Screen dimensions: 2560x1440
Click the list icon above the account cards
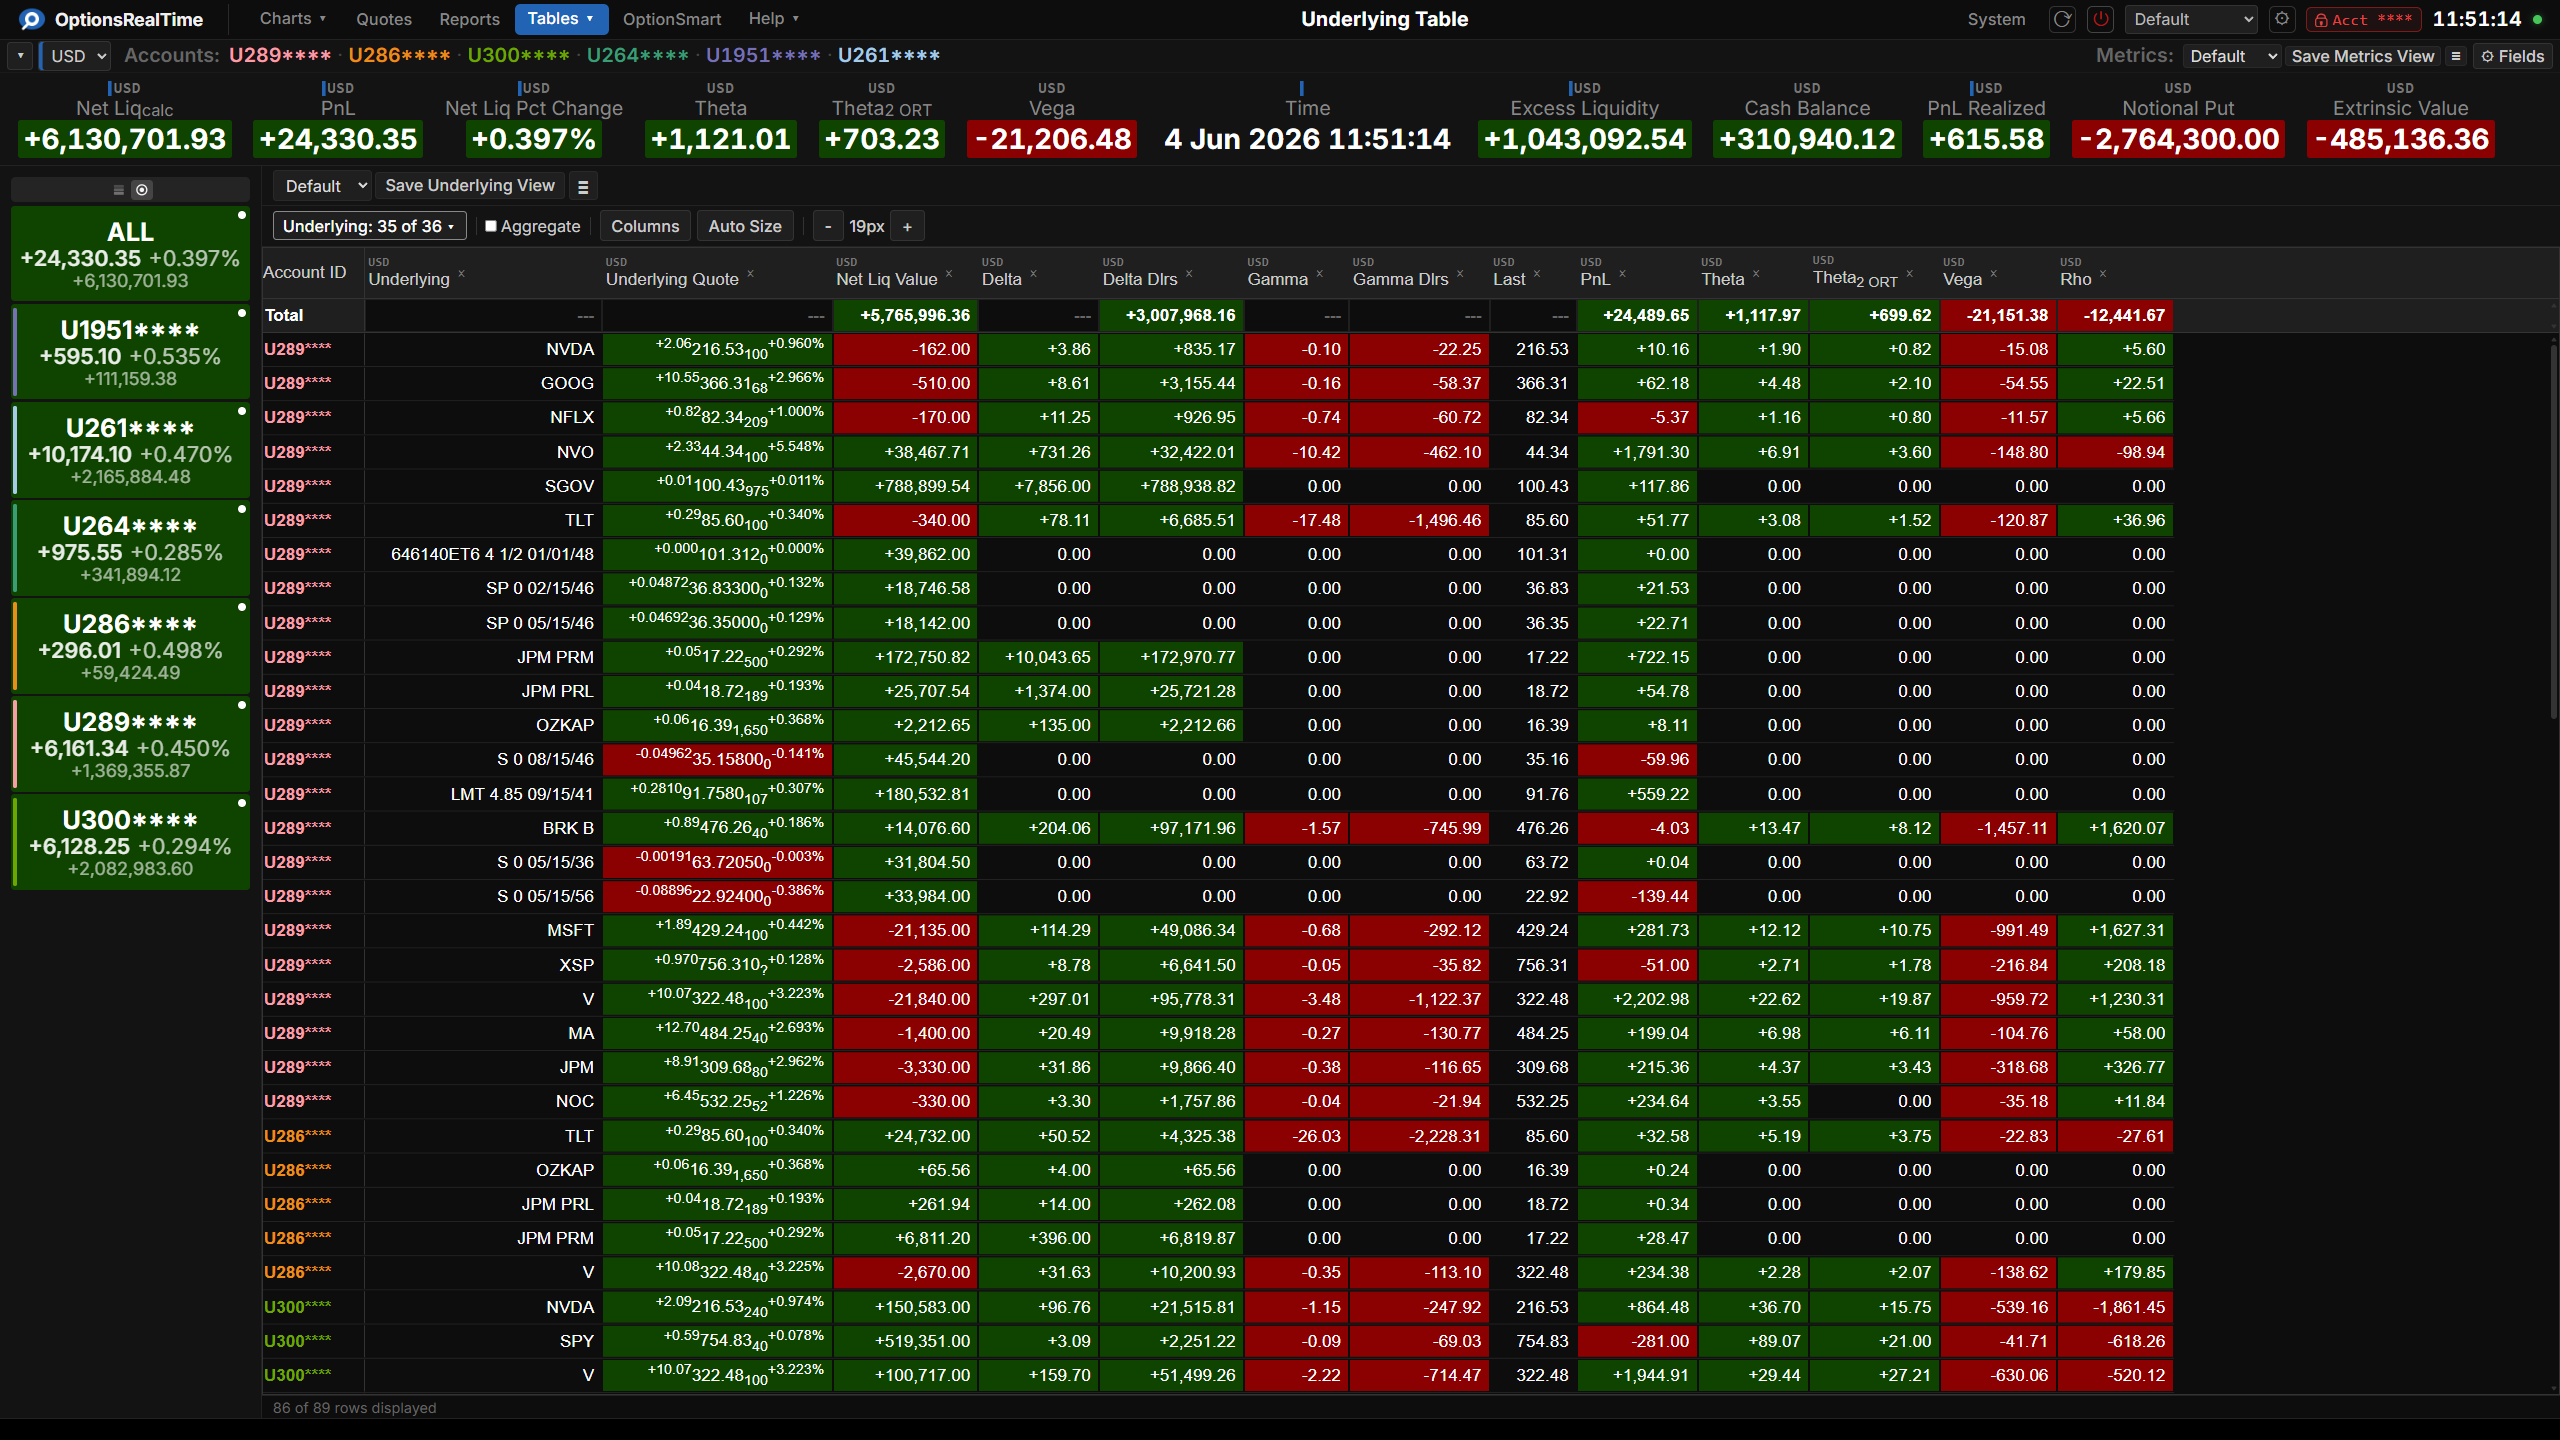(x=119, y=190)
